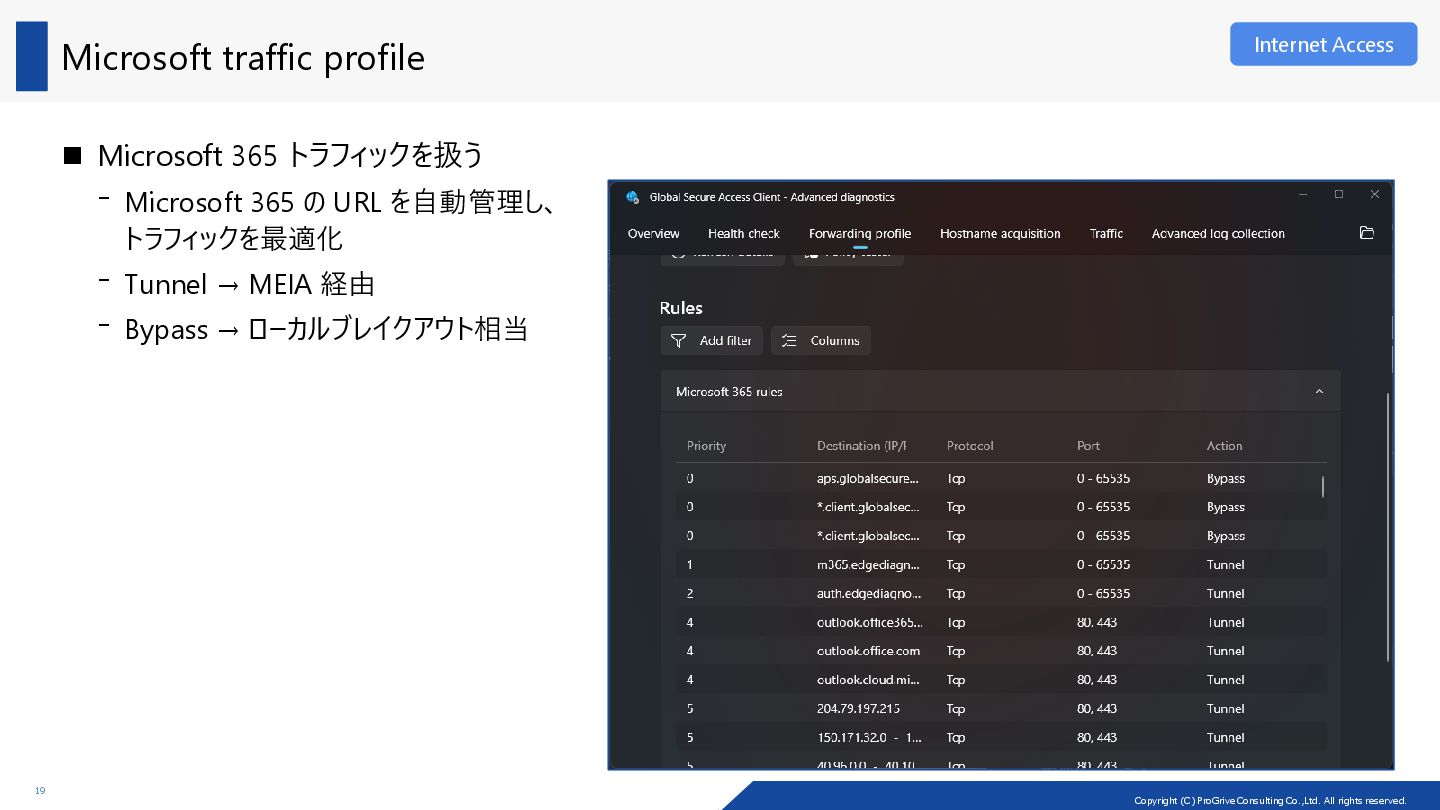Click Tcp protocol in the m365.edgediagn... row
Viewport: 1440px width, 810px height.
[x=956, y=565]
